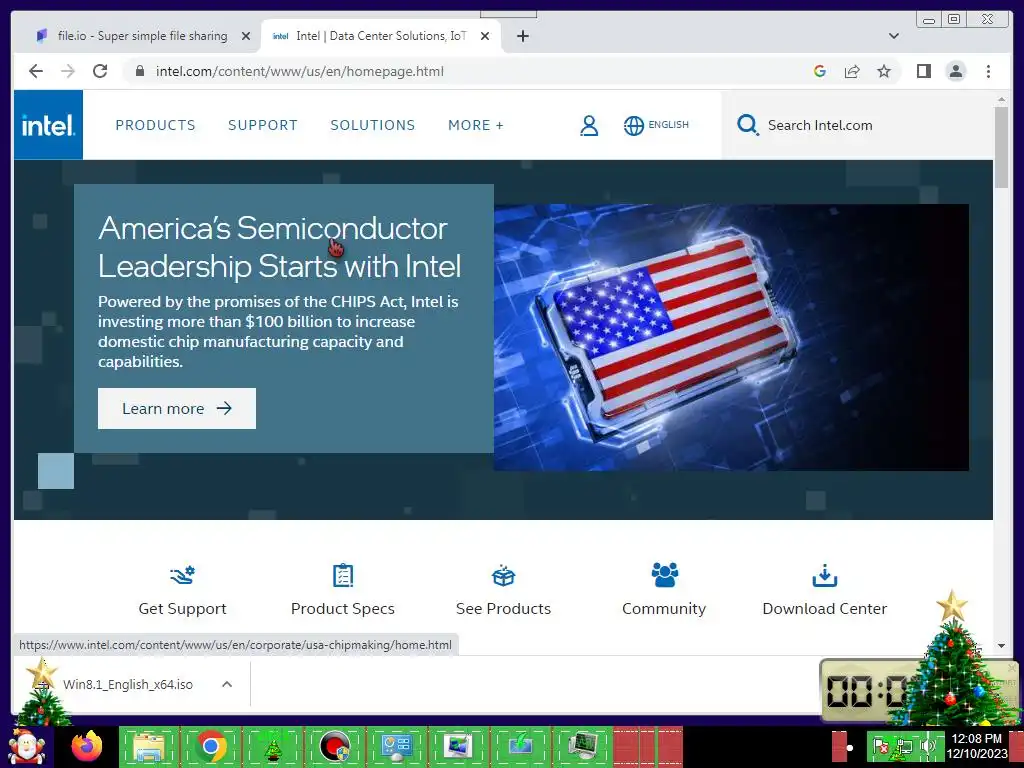Click the browser forward arrow
This screenshot has width=1024, height=768.
[x=68, y=71]
